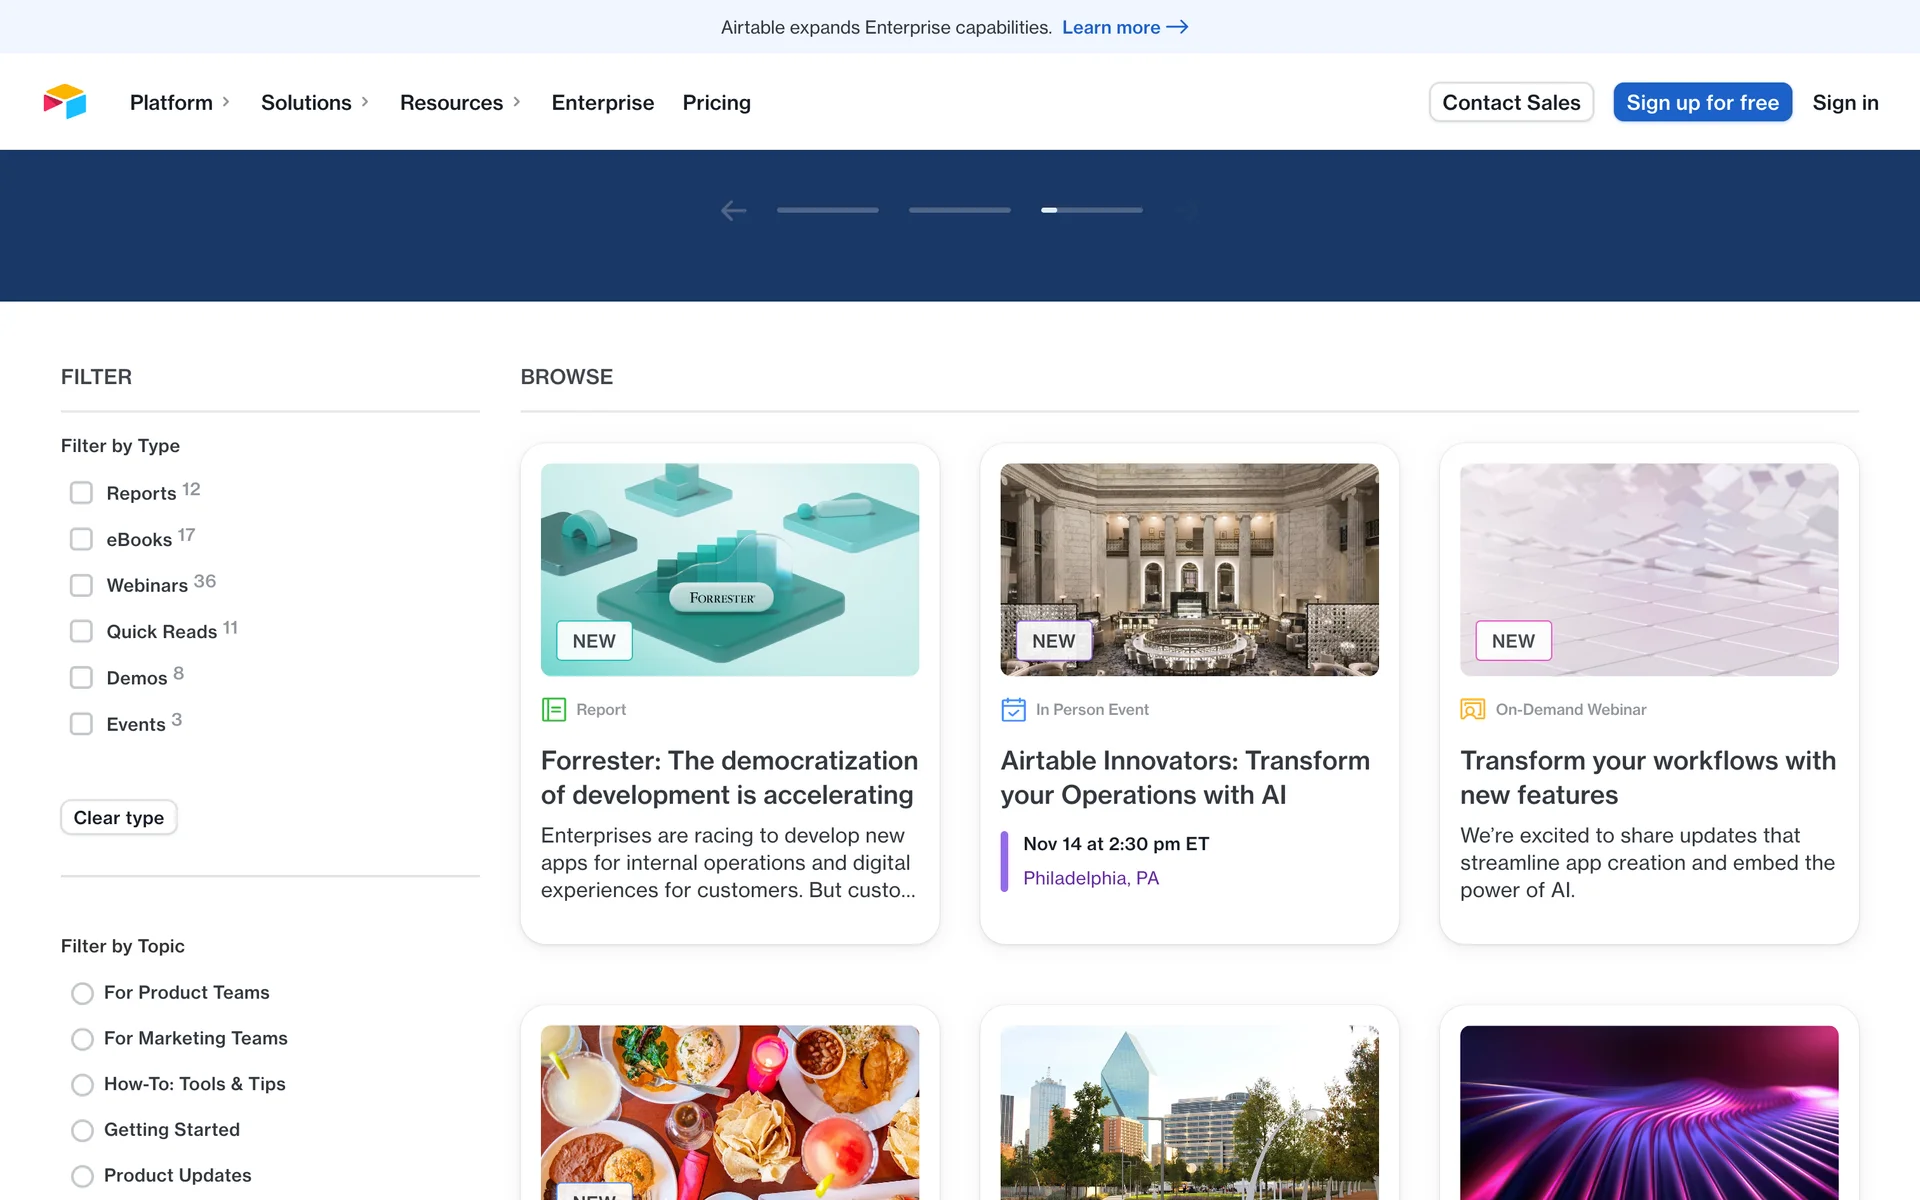Click the green Report type icon
Screen dimensions: 1920x1200
tap(553, 709)
